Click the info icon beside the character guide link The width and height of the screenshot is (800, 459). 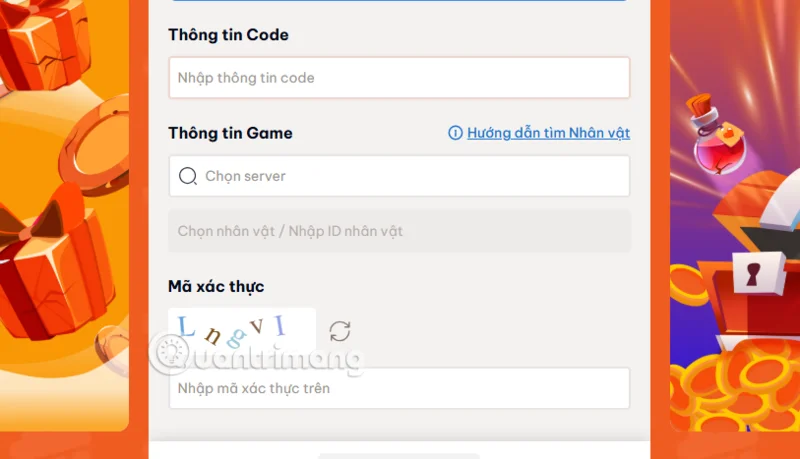coord(455,133)
